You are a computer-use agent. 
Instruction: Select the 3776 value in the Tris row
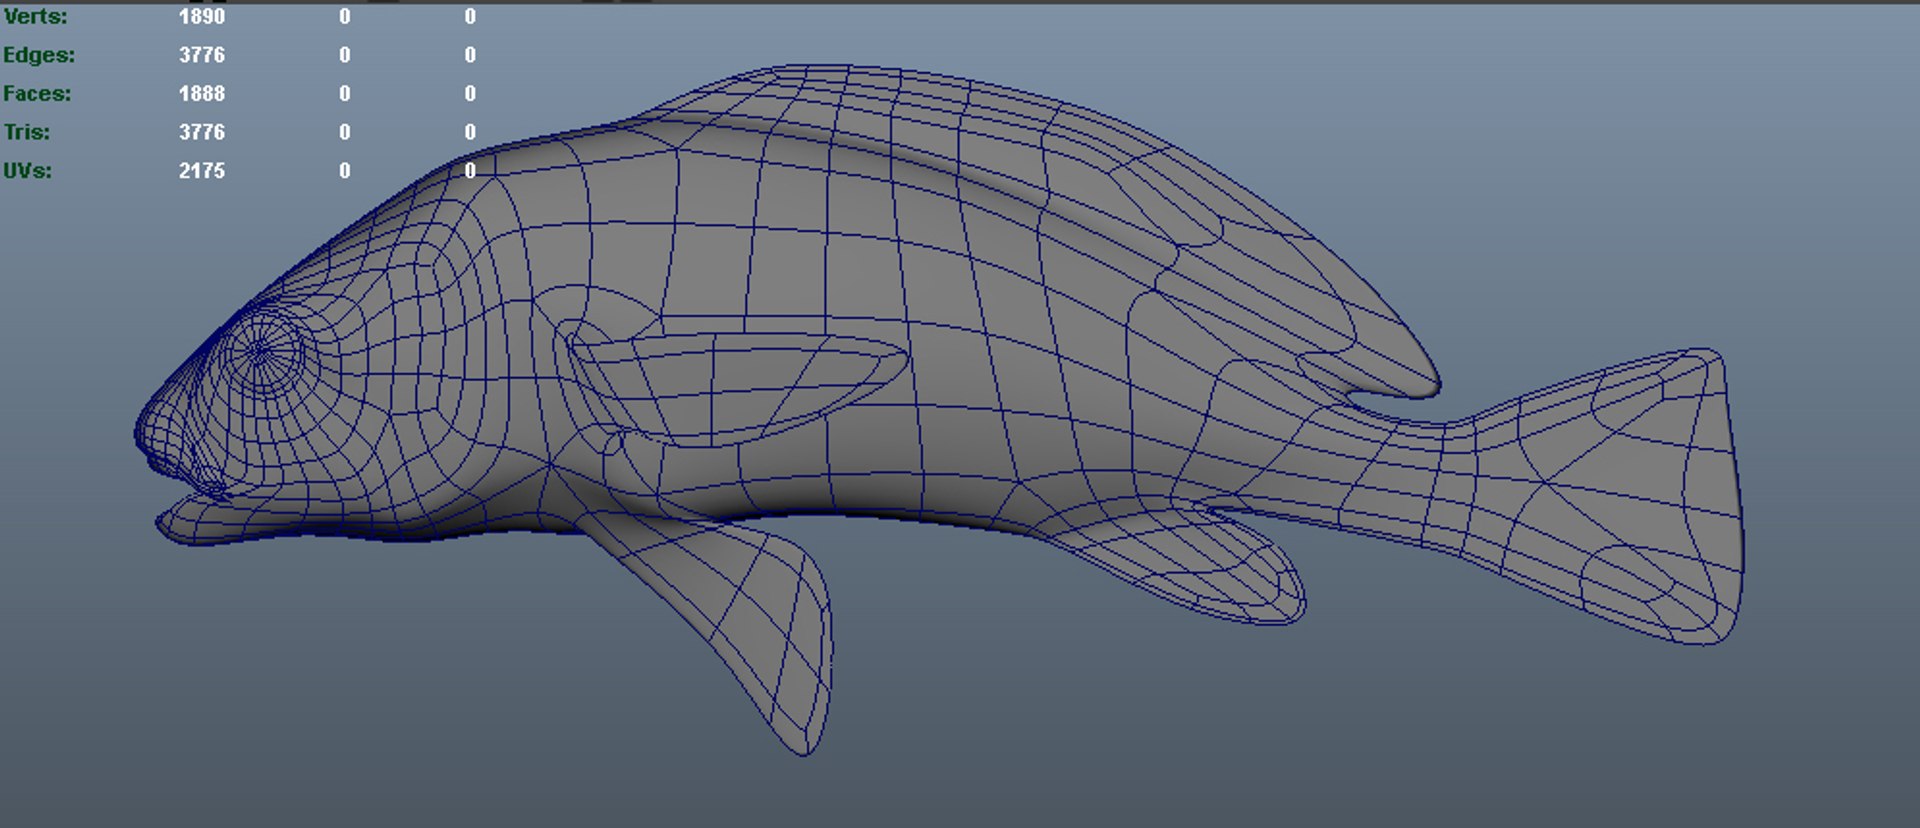(202, 132)
